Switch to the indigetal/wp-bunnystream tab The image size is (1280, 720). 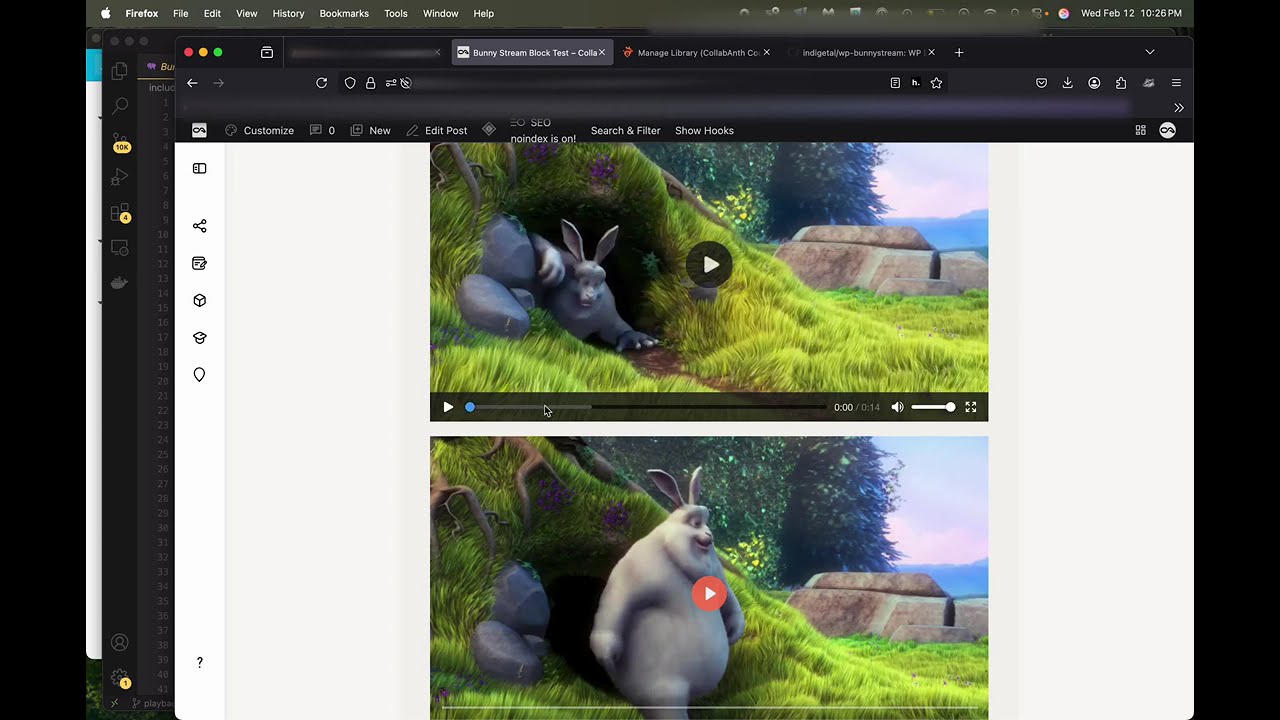click(x=861, y=52)
